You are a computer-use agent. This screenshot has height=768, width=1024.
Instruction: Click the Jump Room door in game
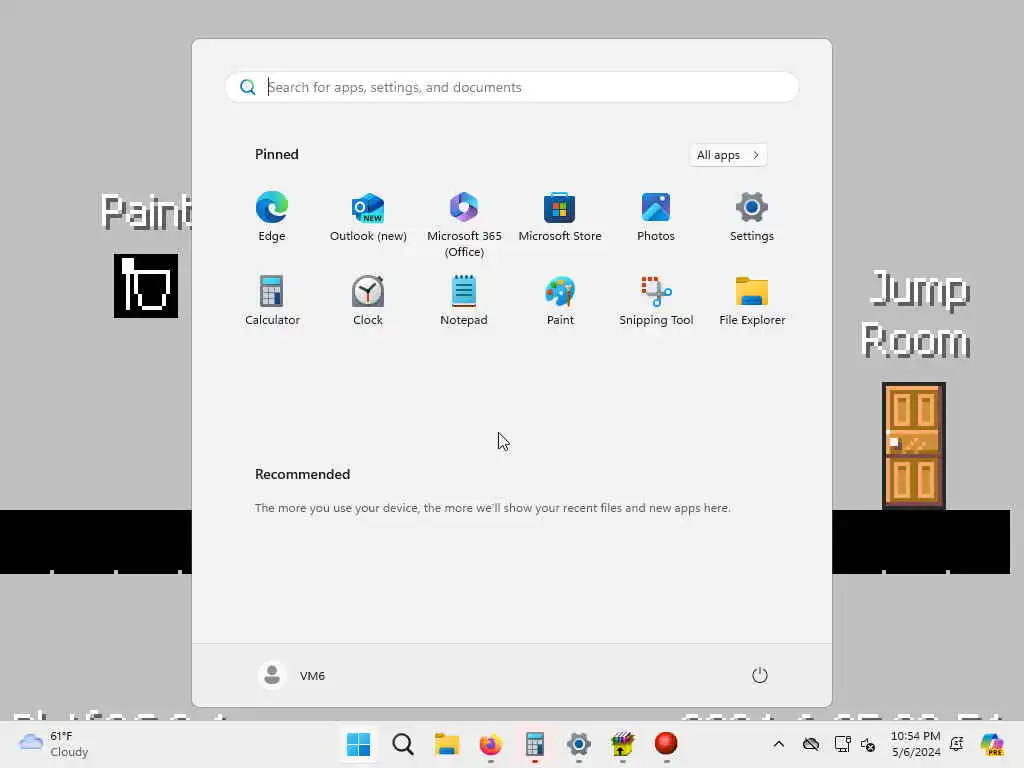click(x=914, y=445)
